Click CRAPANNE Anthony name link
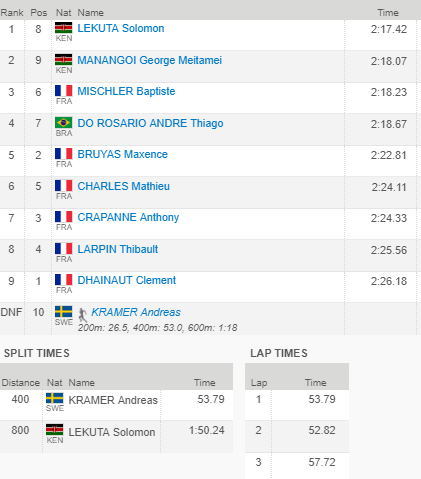Screen dimensions: 421x479 click(128, 217)
